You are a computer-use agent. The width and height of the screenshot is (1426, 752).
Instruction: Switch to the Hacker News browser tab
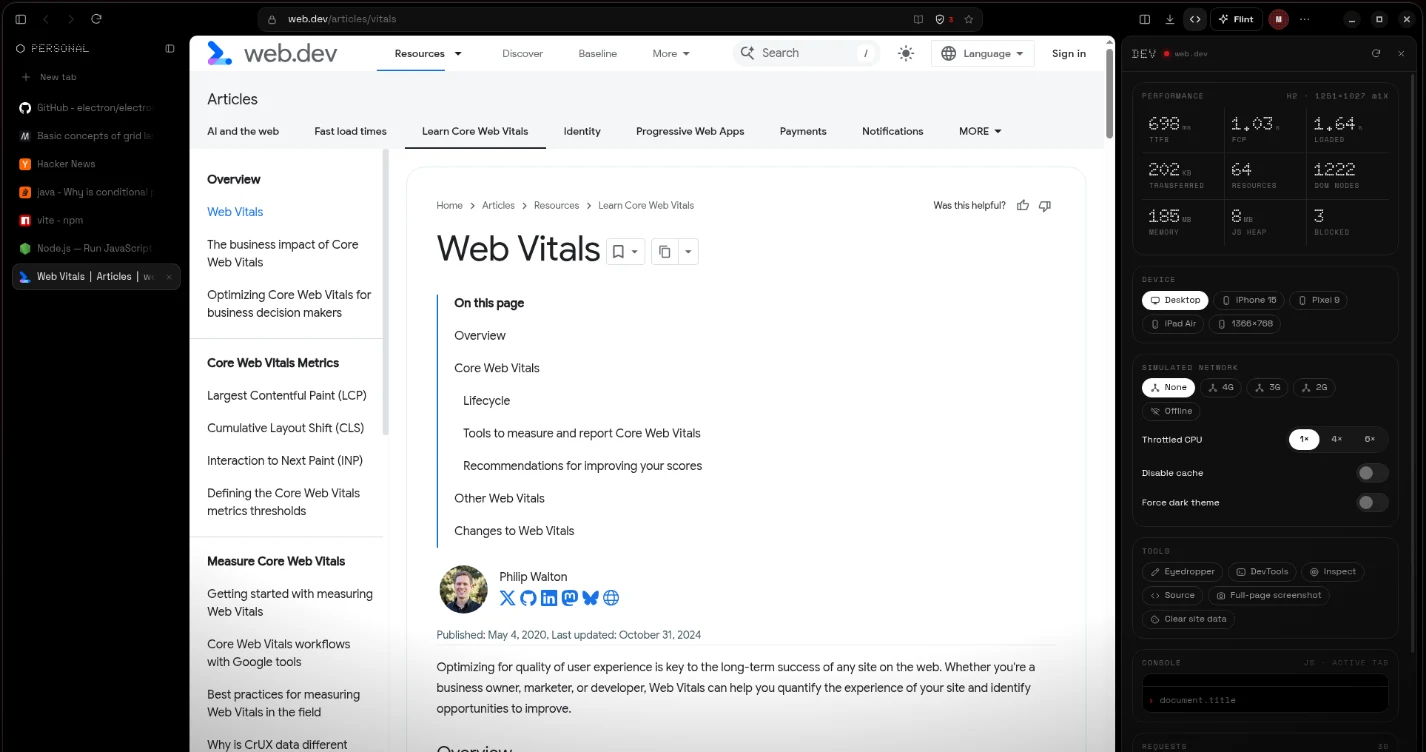(x=96, y=164)
